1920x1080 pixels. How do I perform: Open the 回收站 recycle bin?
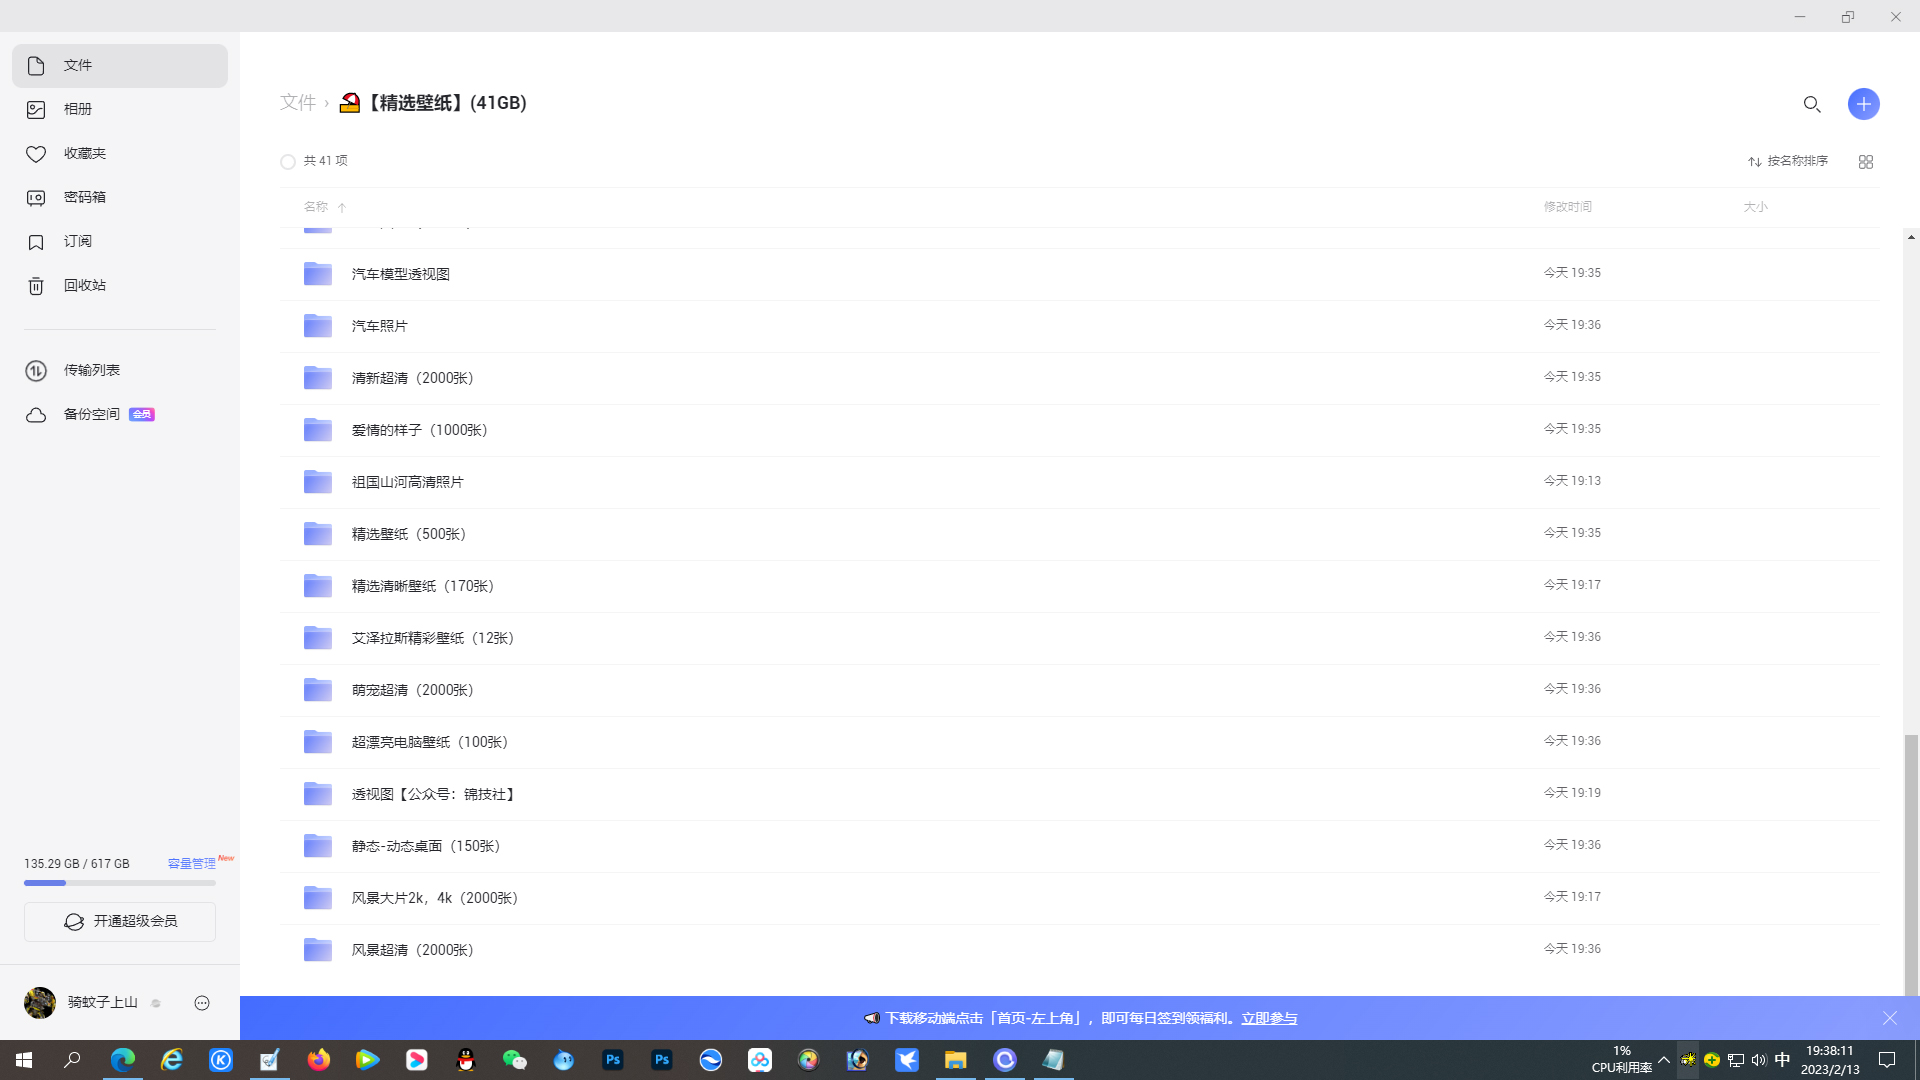(120, 286)
